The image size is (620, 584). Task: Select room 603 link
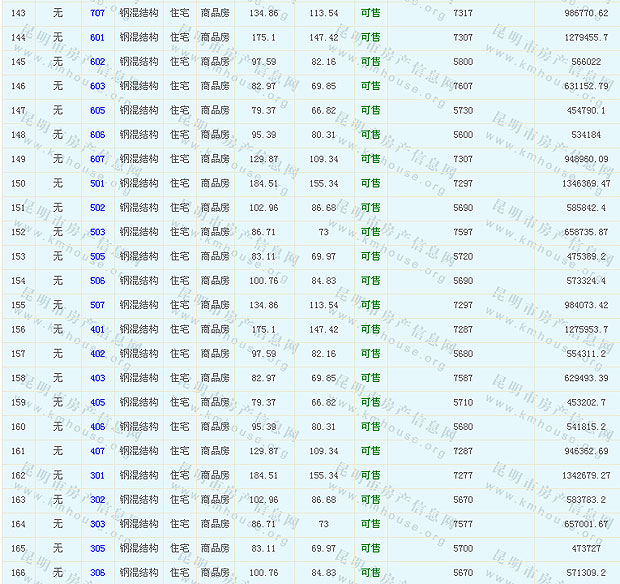point(97,86)
